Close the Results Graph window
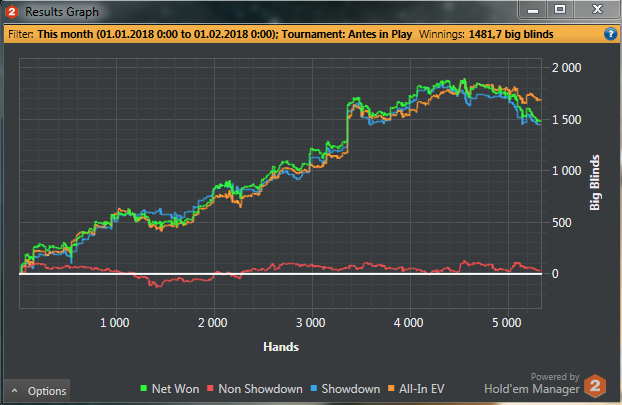The height and width of the screenshot is (405, 622). pos(597,10)
